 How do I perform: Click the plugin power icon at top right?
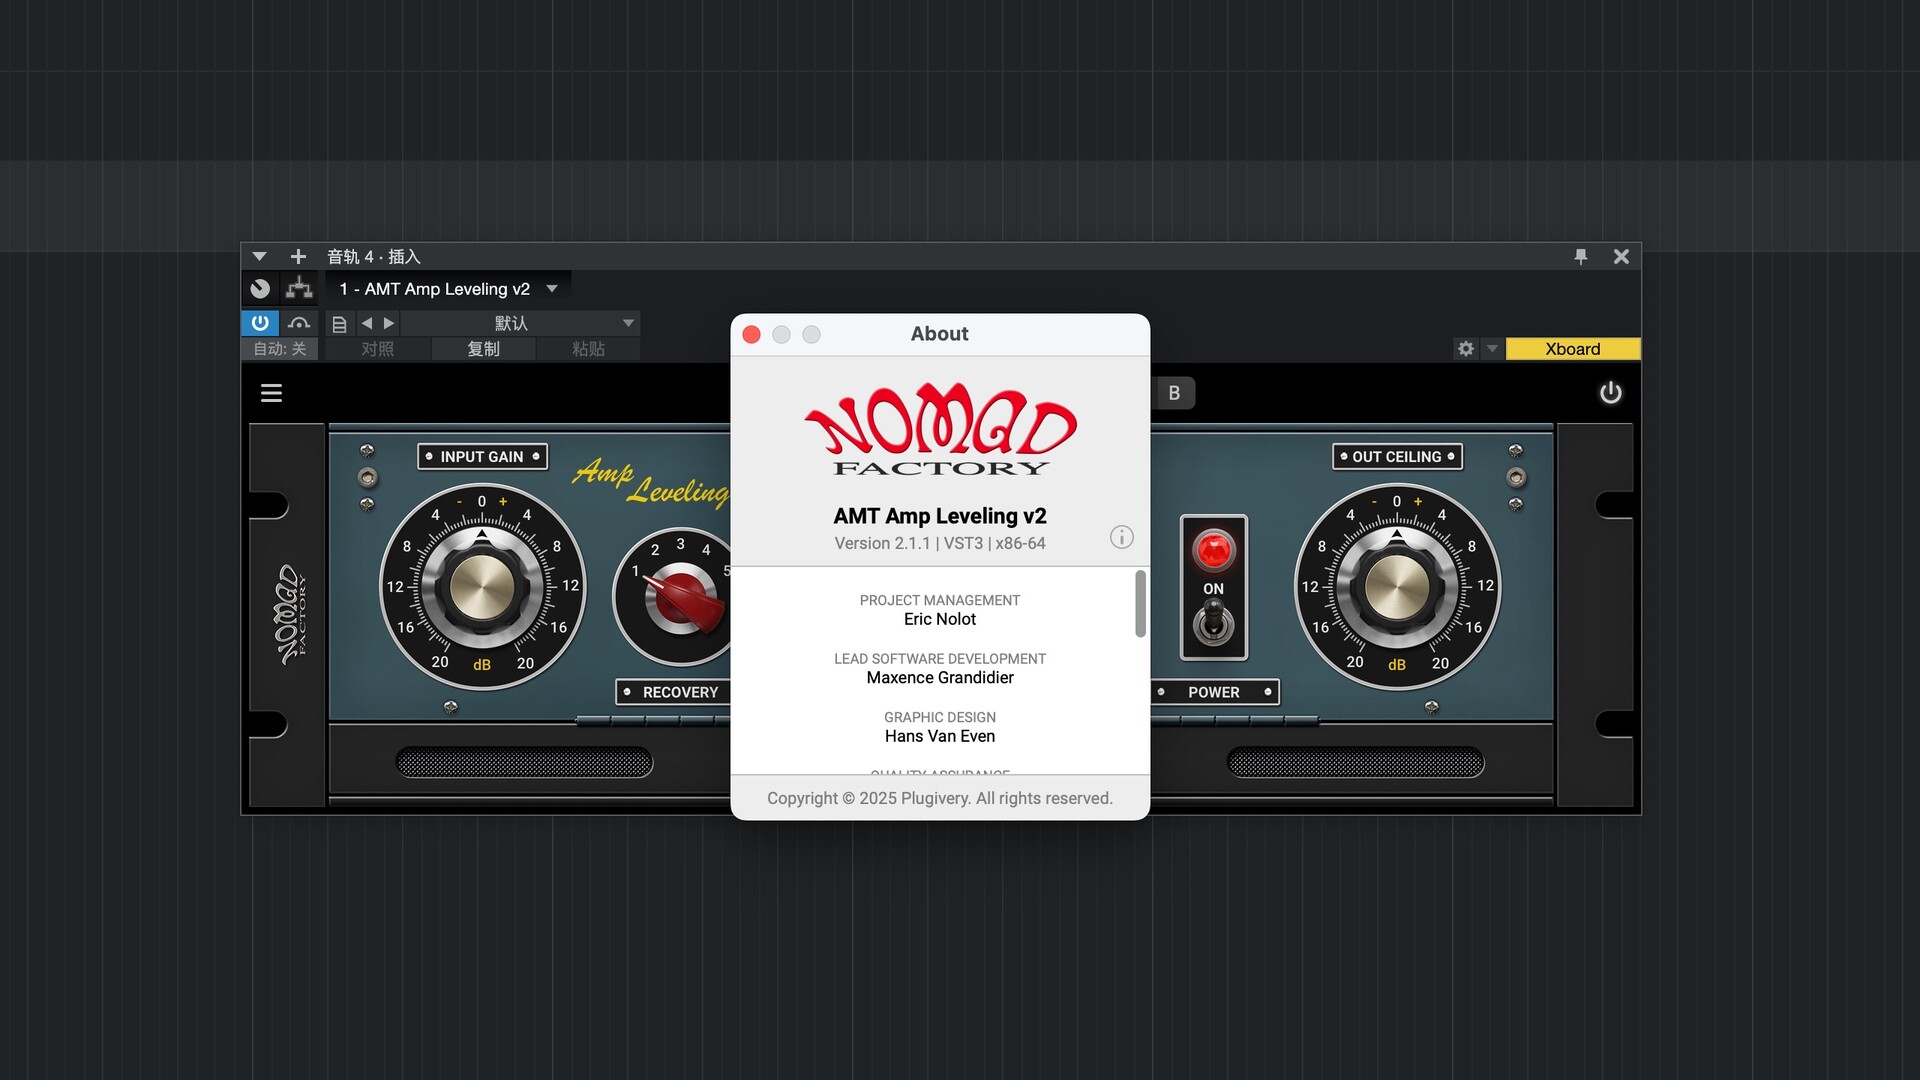point(1610,393)
